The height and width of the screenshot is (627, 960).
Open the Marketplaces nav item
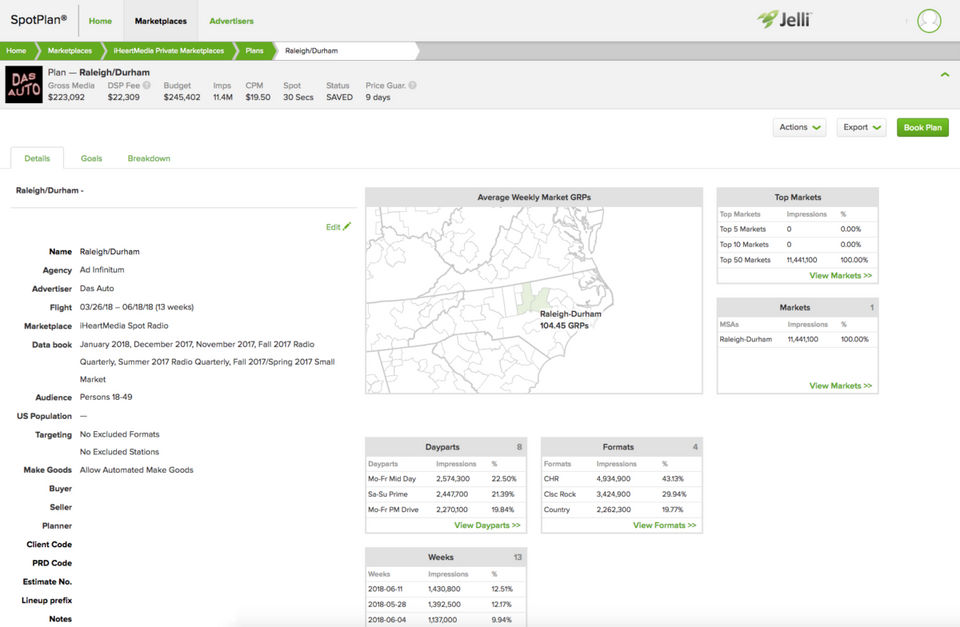[160, 21]
